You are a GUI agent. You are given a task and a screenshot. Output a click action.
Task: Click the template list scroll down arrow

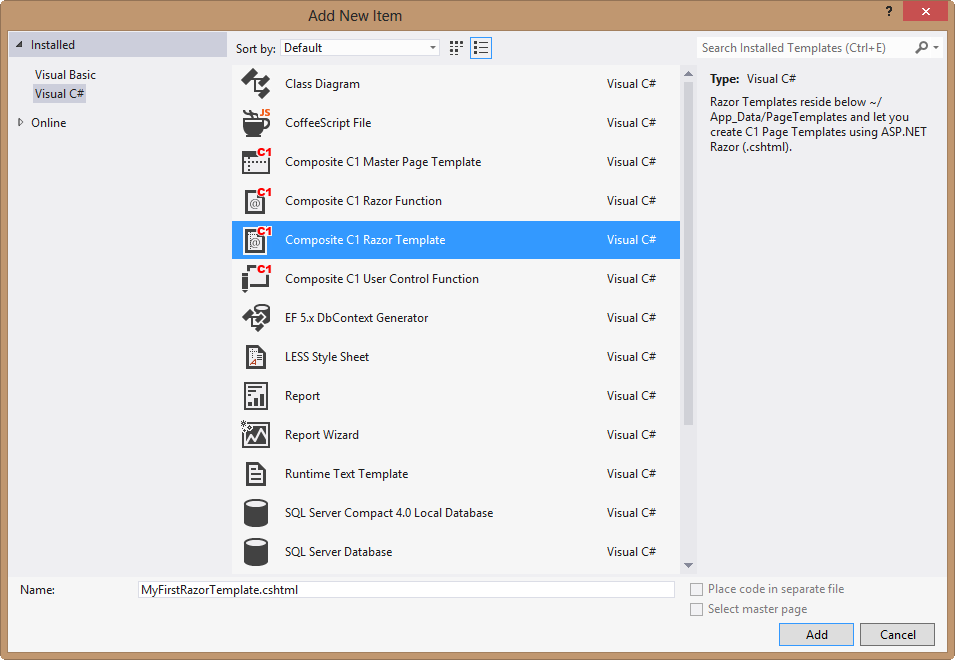688,566
